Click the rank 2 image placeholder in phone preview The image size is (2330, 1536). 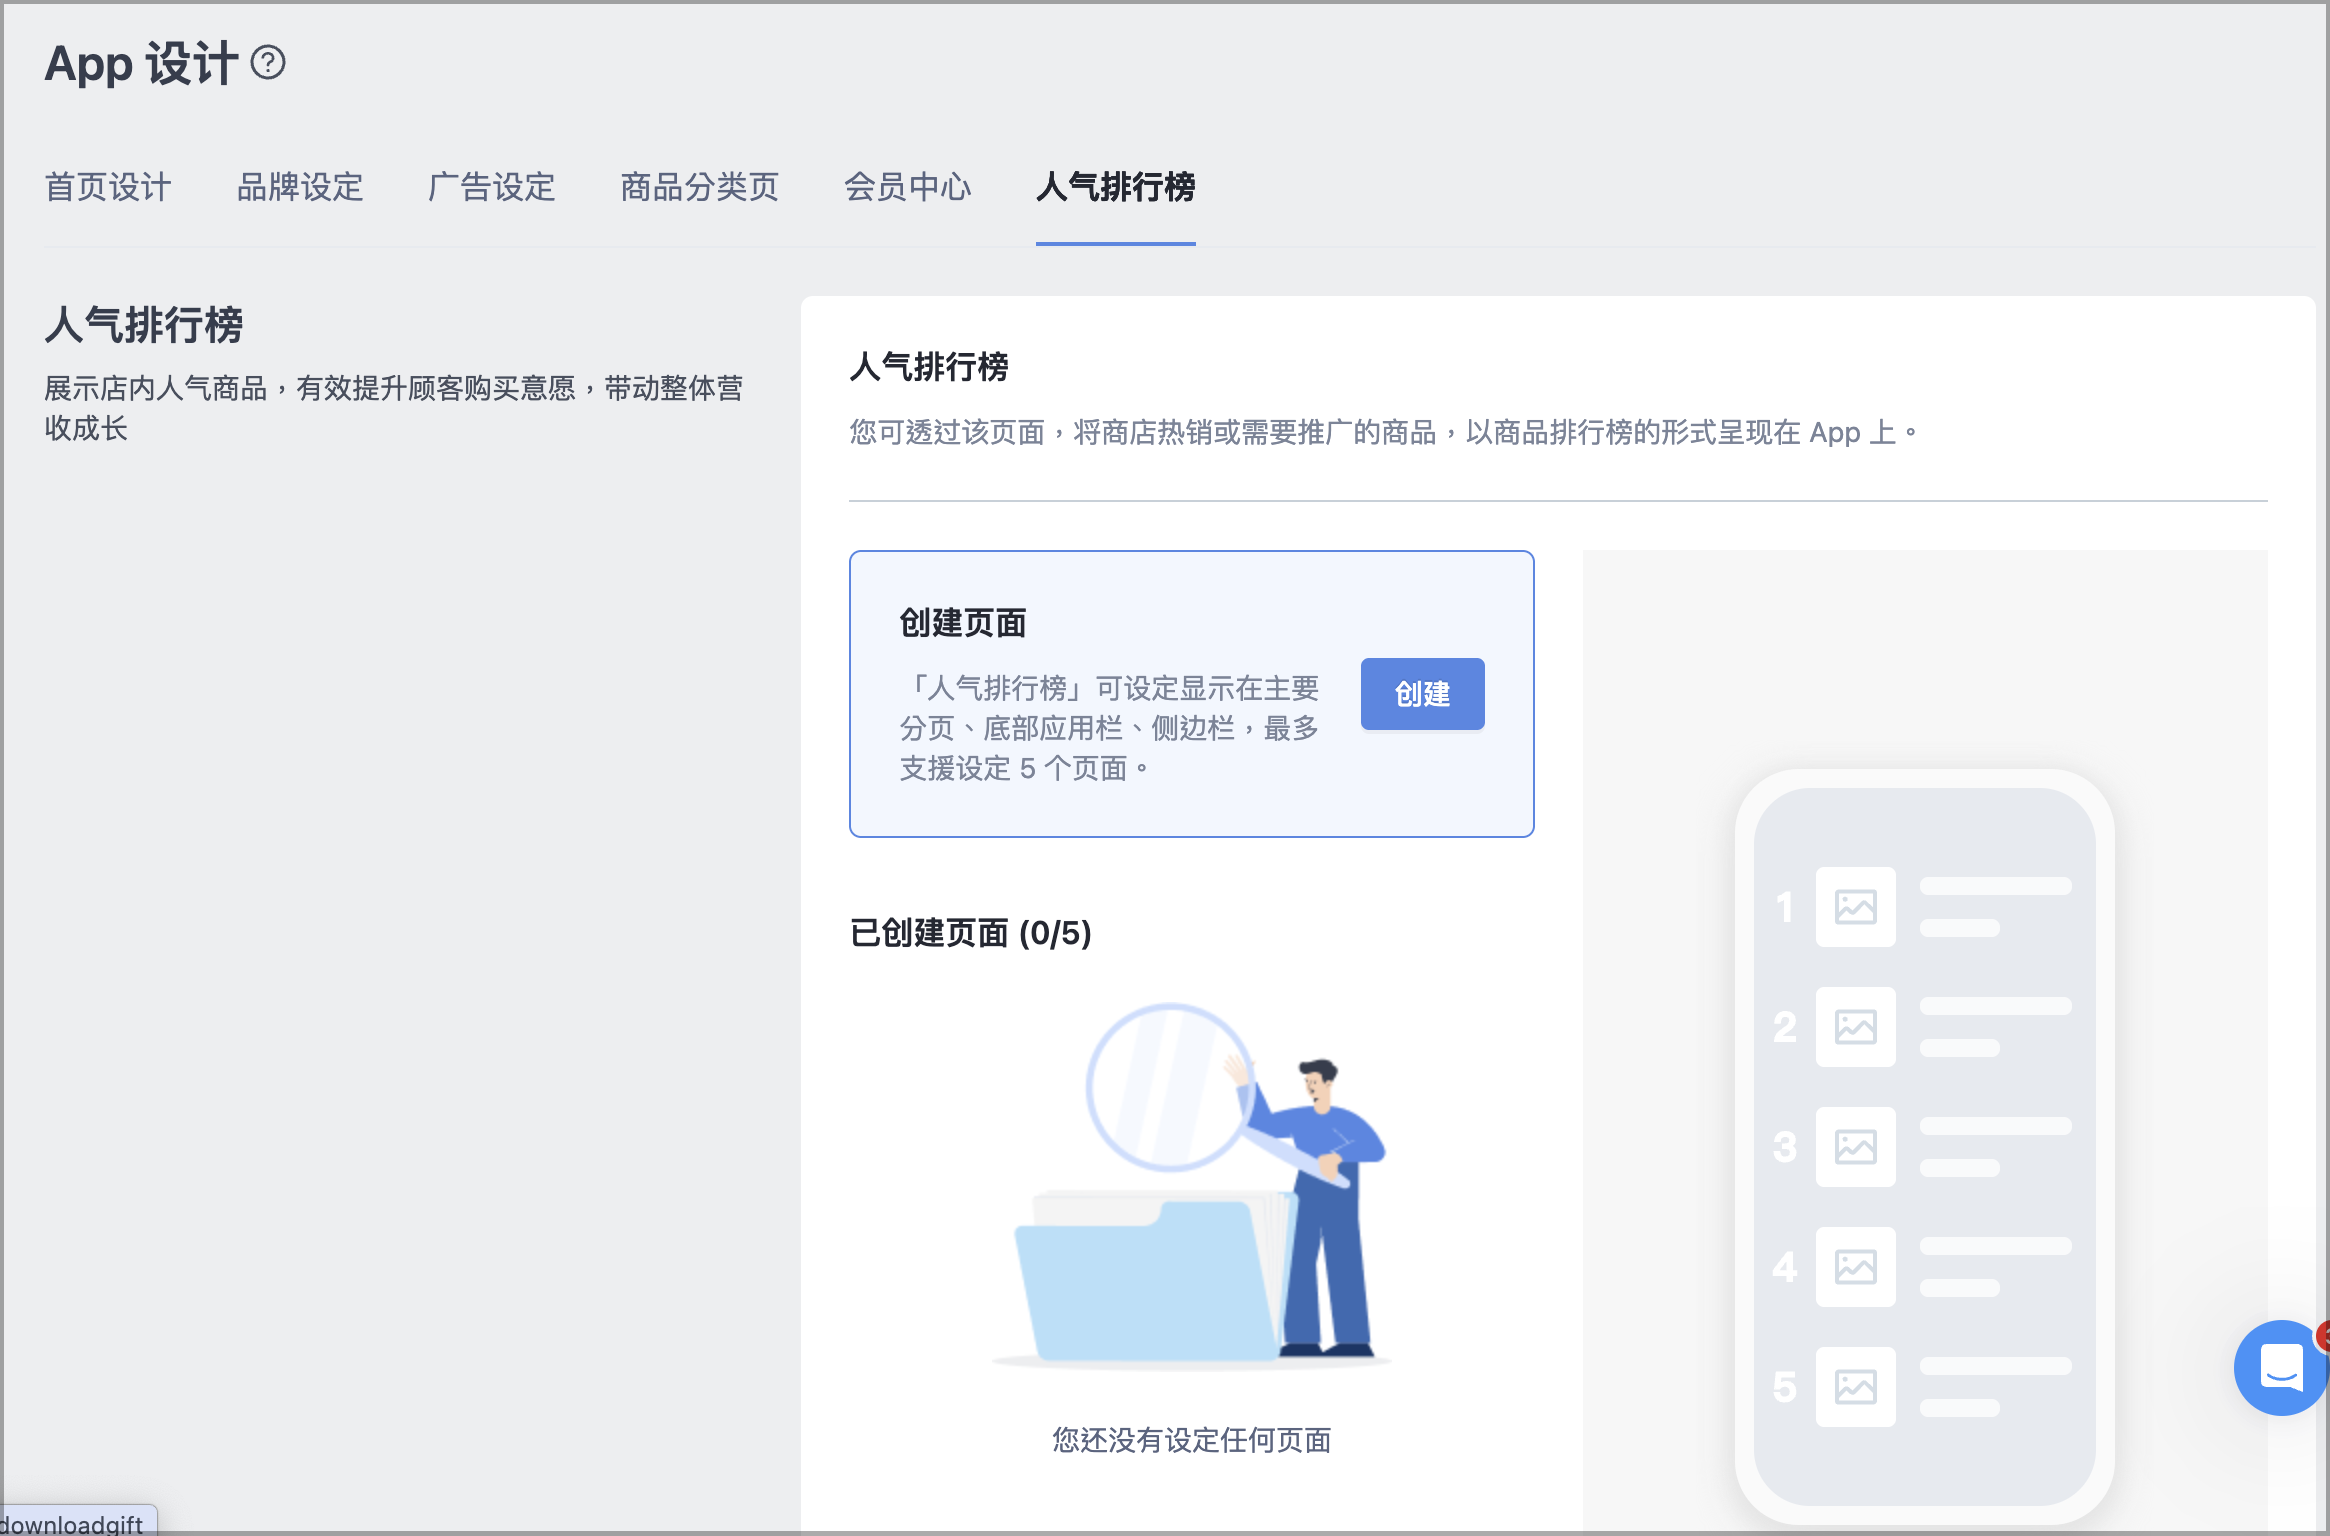(1855, 1027)
